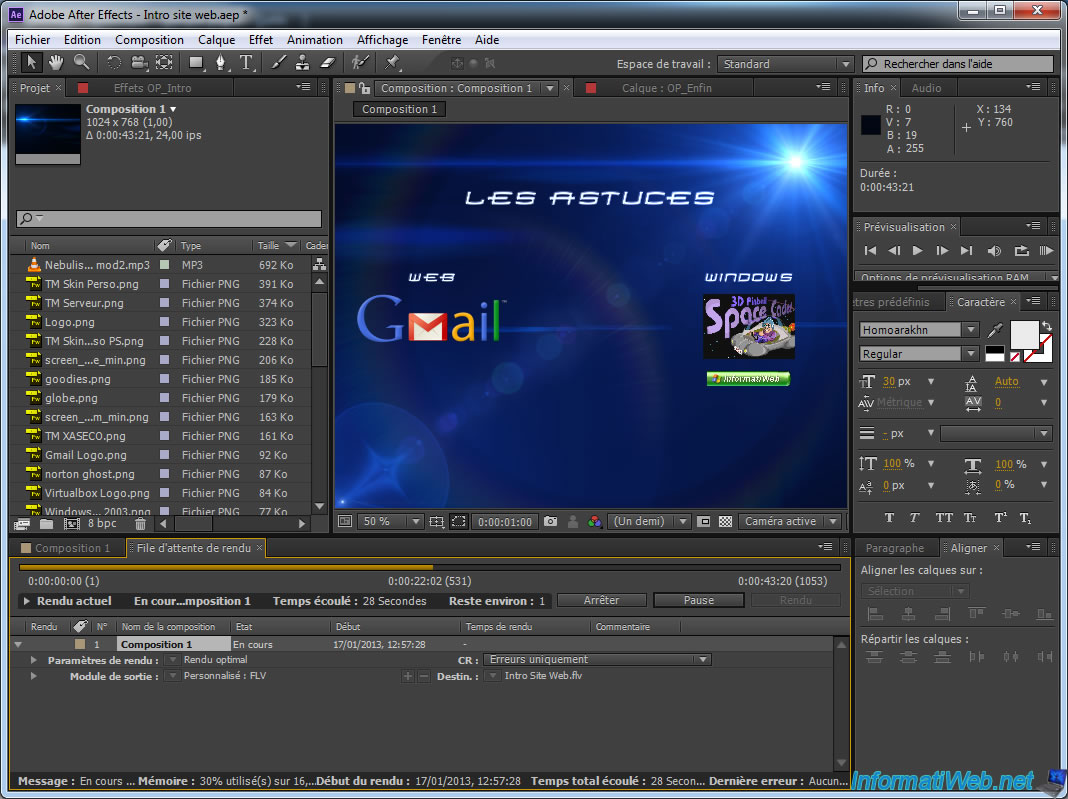Open the Caméra active view dropdown
This screenshot has height=799, width=1068.
click(x=790, y=521)
